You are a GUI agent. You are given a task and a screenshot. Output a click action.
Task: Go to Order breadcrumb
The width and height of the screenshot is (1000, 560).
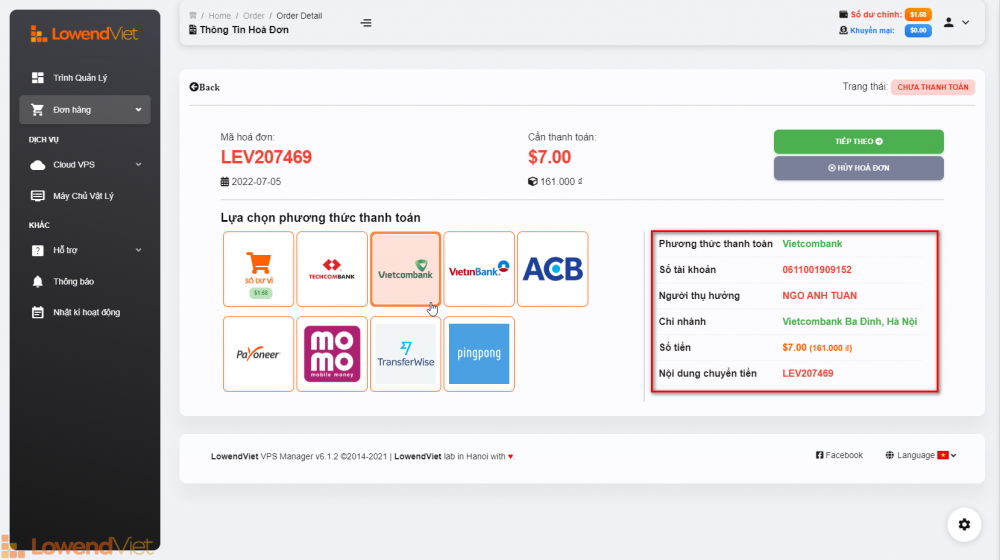(253, 15)
